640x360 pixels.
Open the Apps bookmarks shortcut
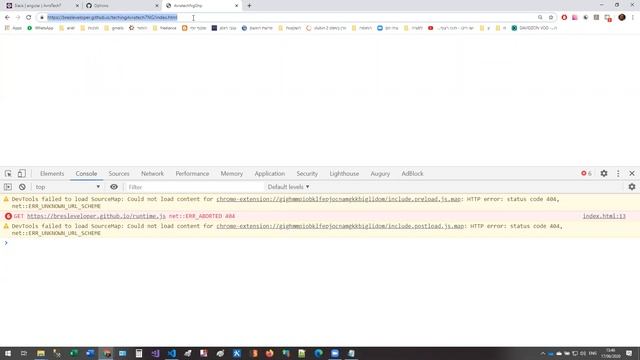(13, 28)
